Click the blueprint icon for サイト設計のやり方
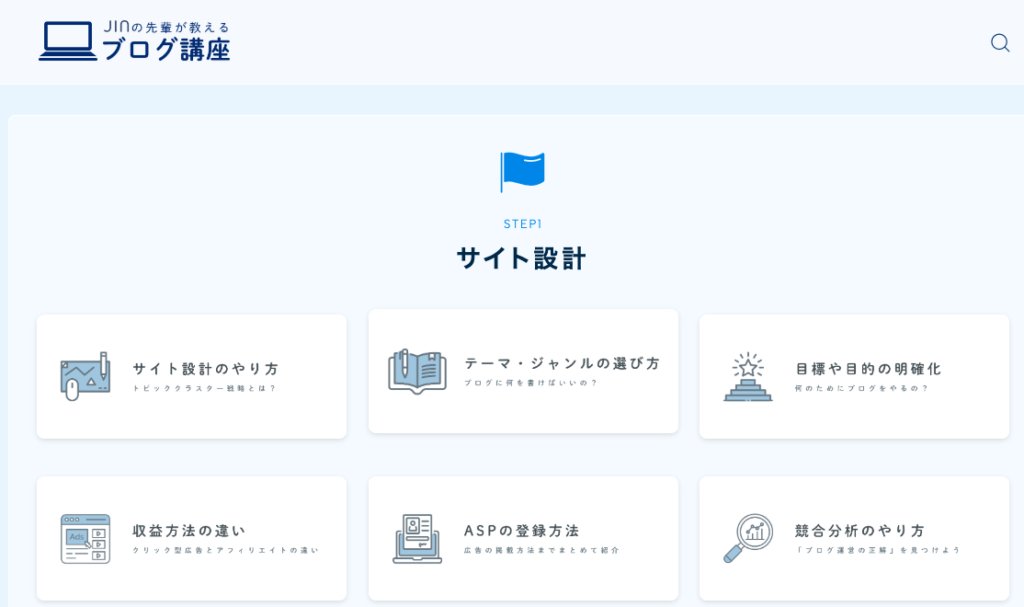 pyautogui.click(x=85, y=376)
